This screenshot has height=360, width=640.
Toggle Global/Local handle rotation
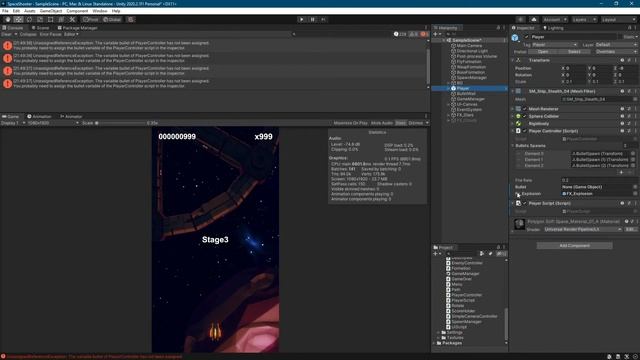coord(112,19)
